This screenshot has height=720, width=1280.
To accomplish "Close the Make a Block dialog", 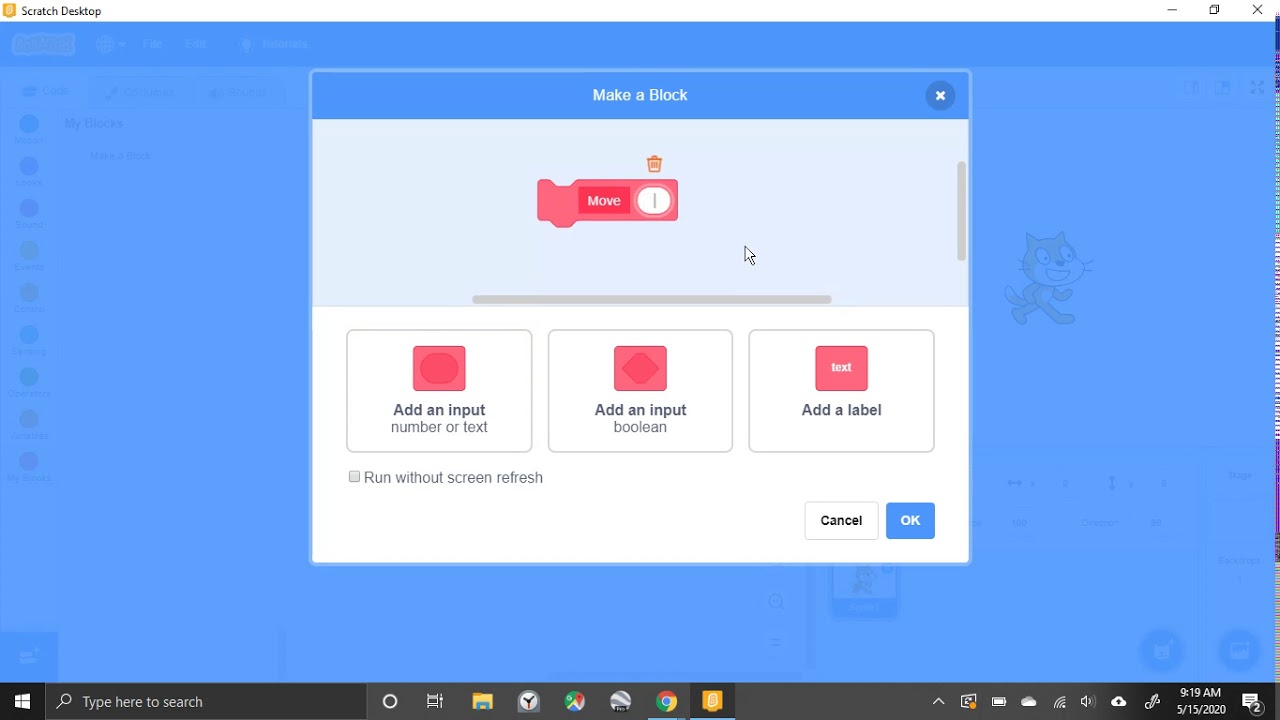I will [x=940, y=96].
